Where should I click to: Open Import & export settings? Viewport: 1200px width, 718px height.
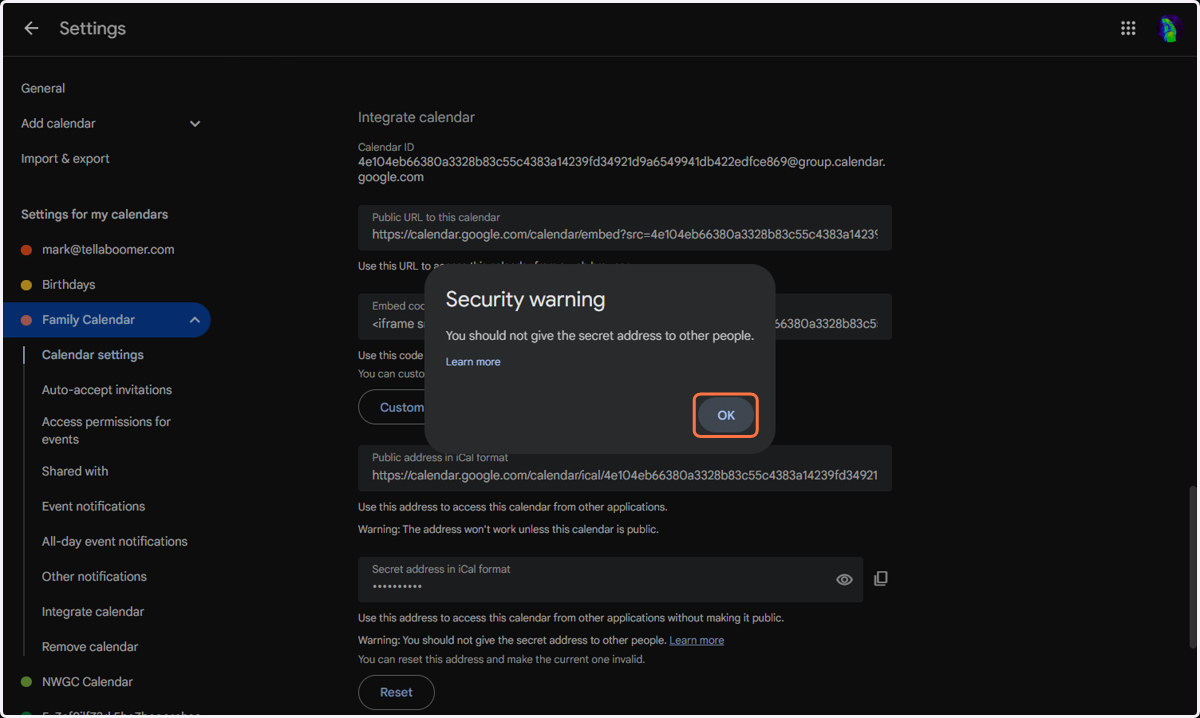(x=65, y=158)
